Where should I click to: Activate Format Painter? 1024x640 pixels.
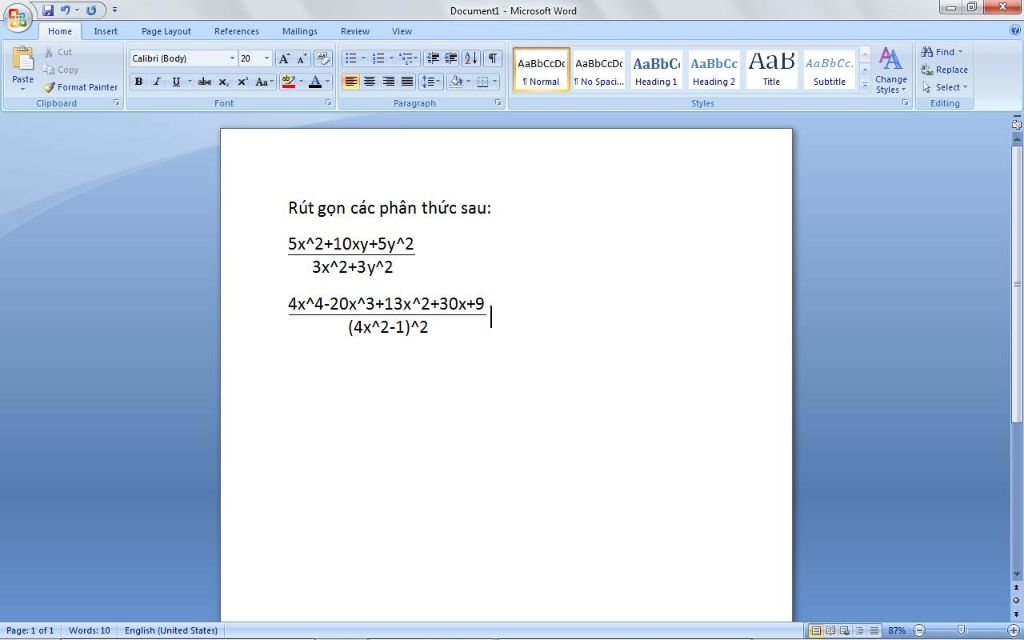(80, 87)
